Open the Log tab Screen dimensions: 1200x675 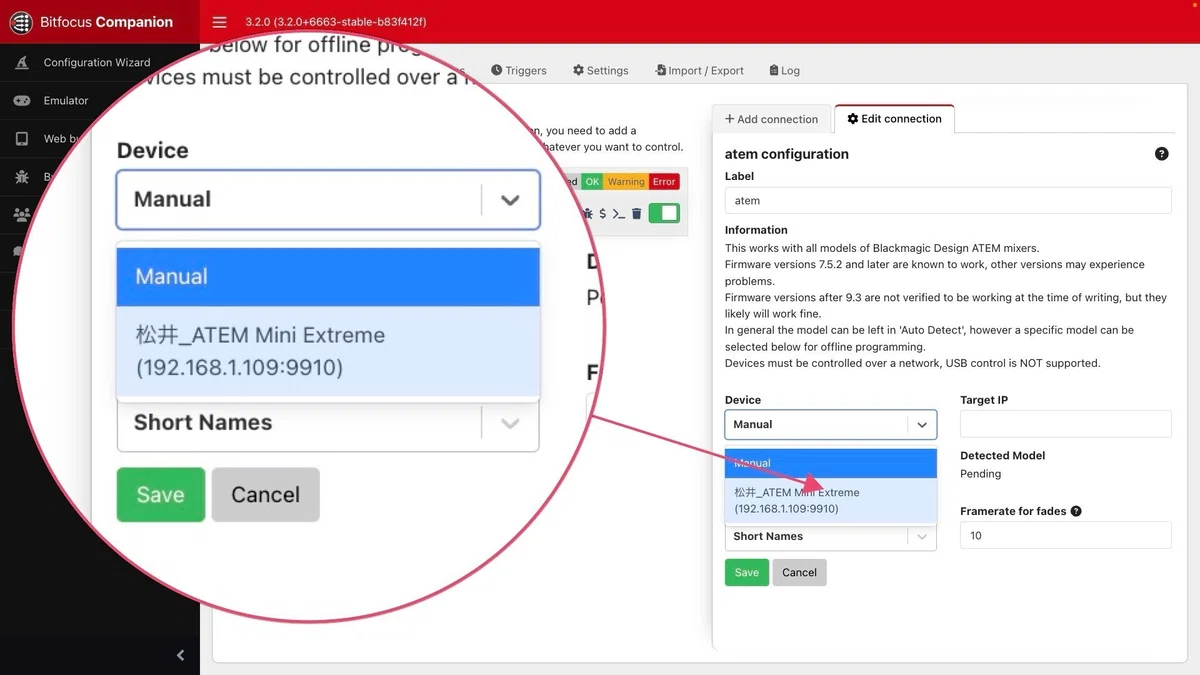click(x=784, y=71)
